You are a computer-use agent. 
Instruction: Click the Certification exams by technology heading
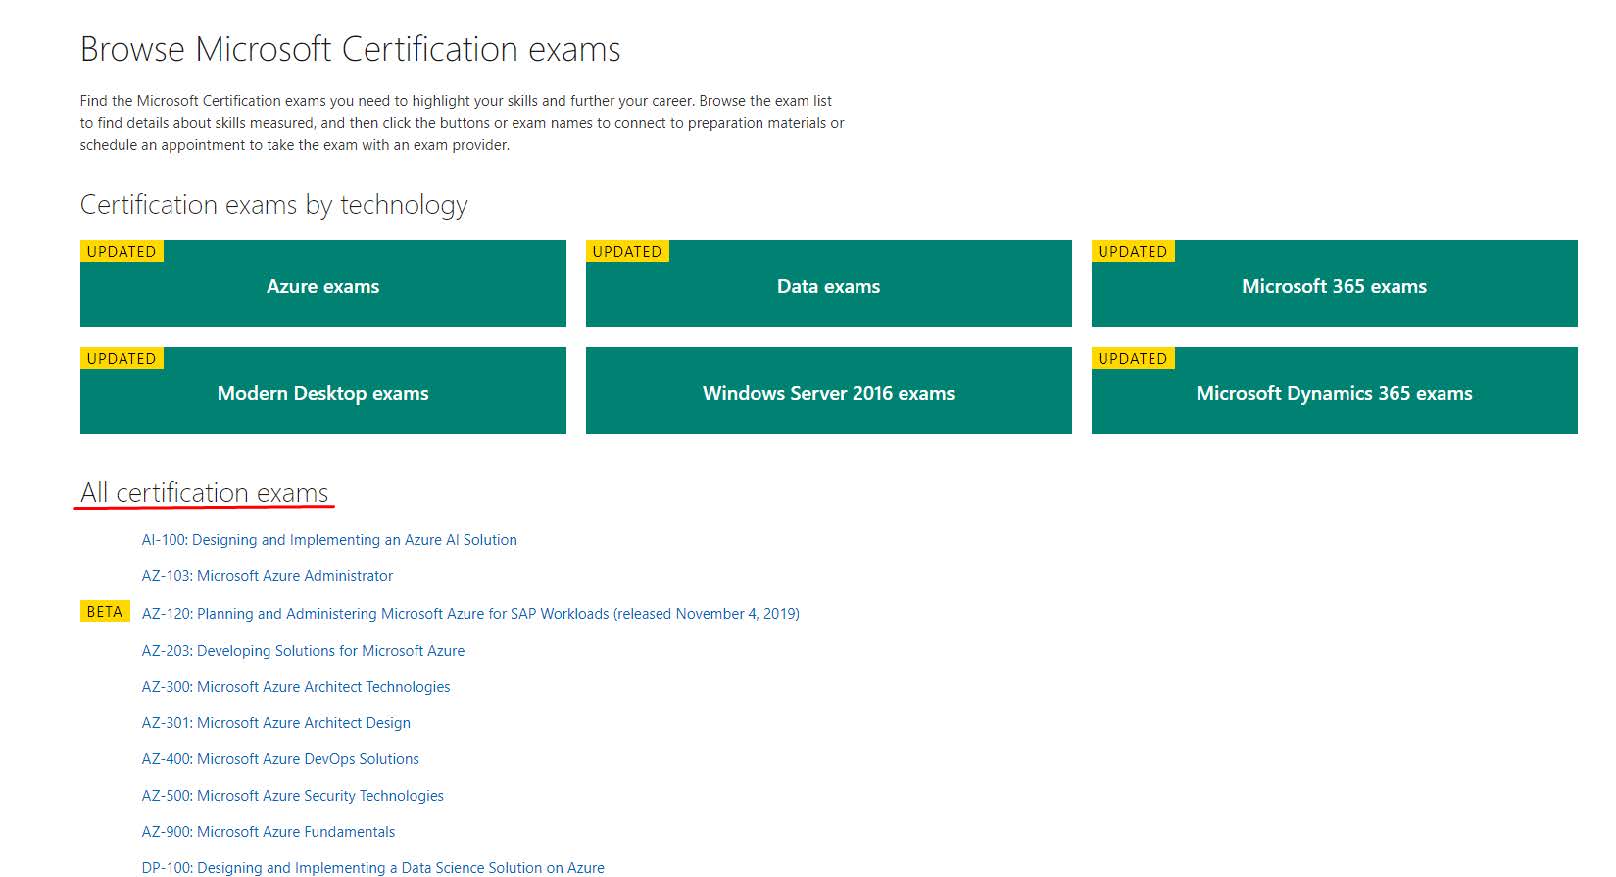click(x=273, y=205)
